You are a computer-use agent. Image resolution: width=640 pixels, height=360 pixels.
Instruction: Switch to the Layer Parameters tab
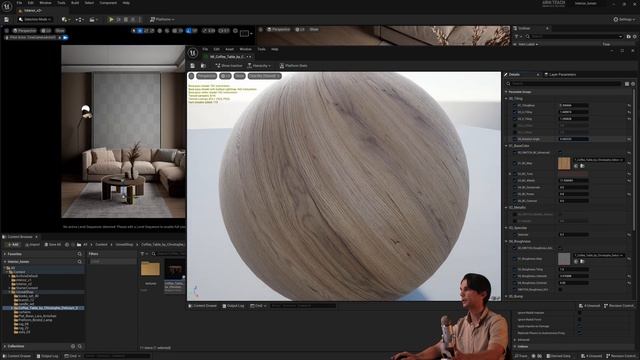(x=560, y=75)
